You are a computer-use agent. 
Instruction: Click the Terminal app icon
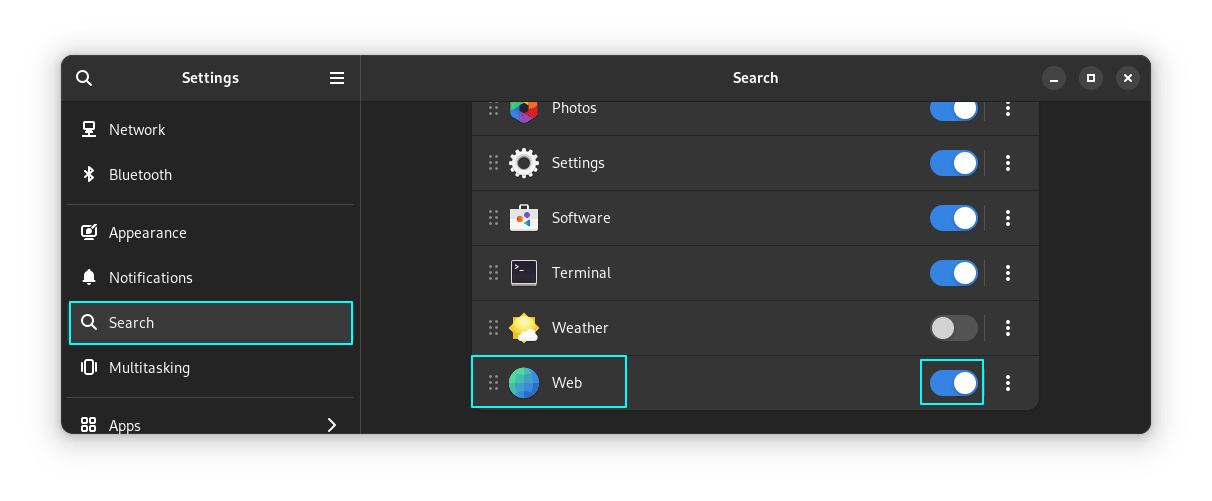pos(524,273)
